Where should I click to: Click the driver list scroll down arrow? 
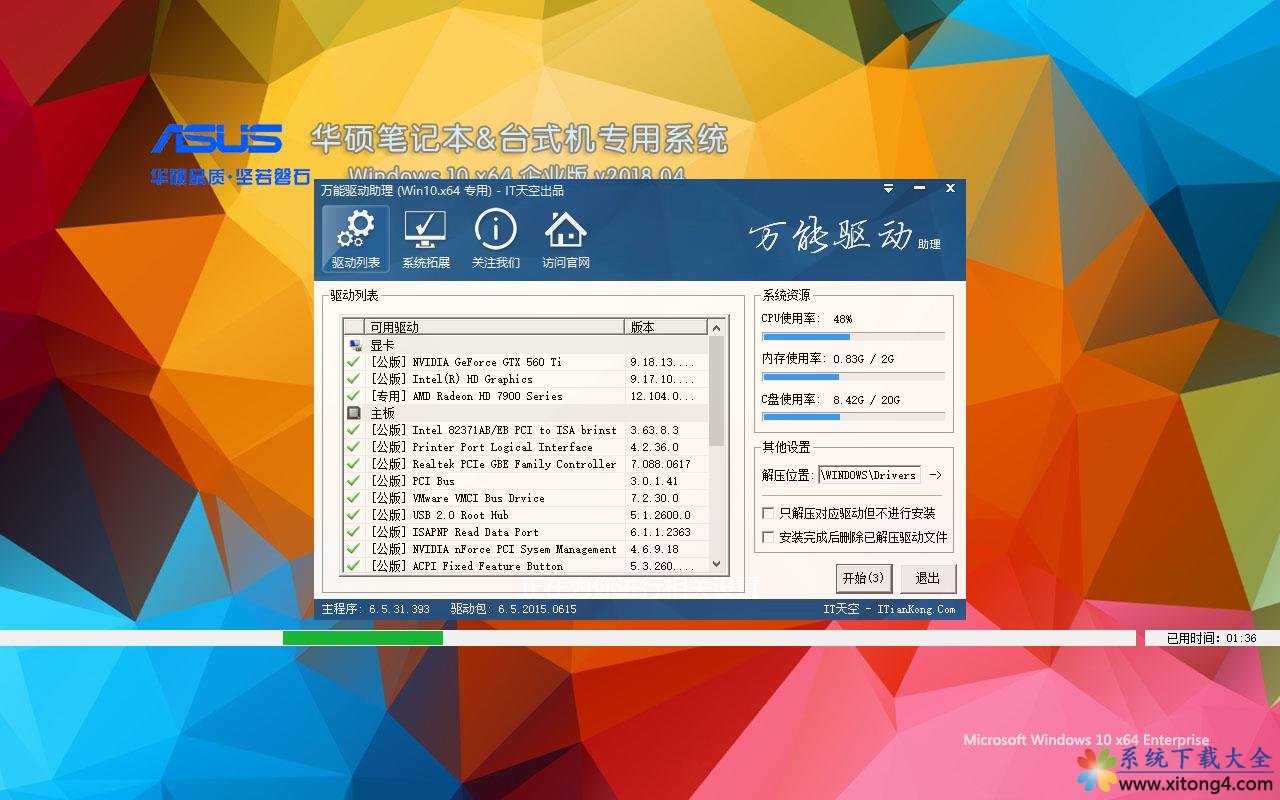[x=716, y=564]
